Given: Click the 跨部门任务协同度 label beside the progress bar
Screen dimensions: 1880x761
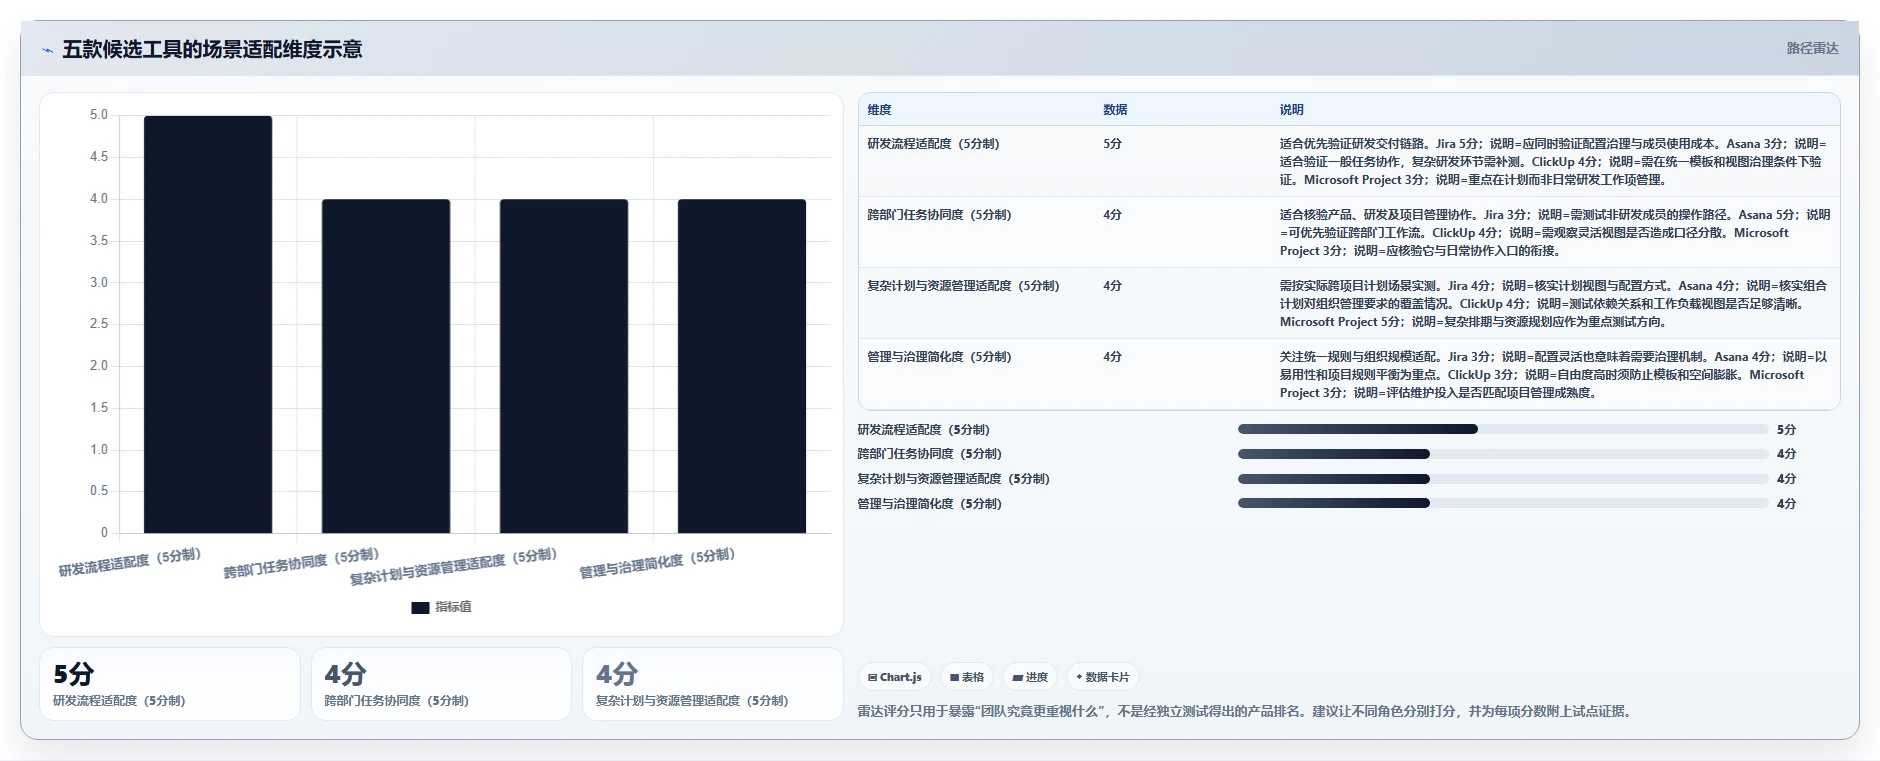Looking at the screenshot, I should tap(929, 454).
